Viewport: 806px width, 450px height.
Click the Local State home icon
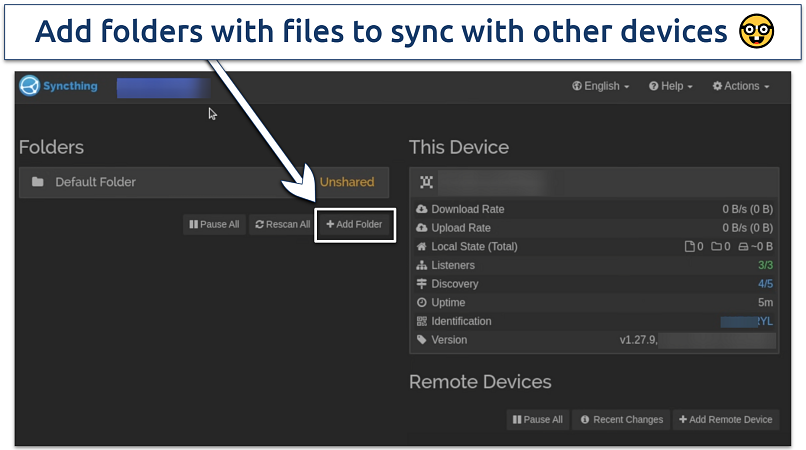click(x=422, y=247)
